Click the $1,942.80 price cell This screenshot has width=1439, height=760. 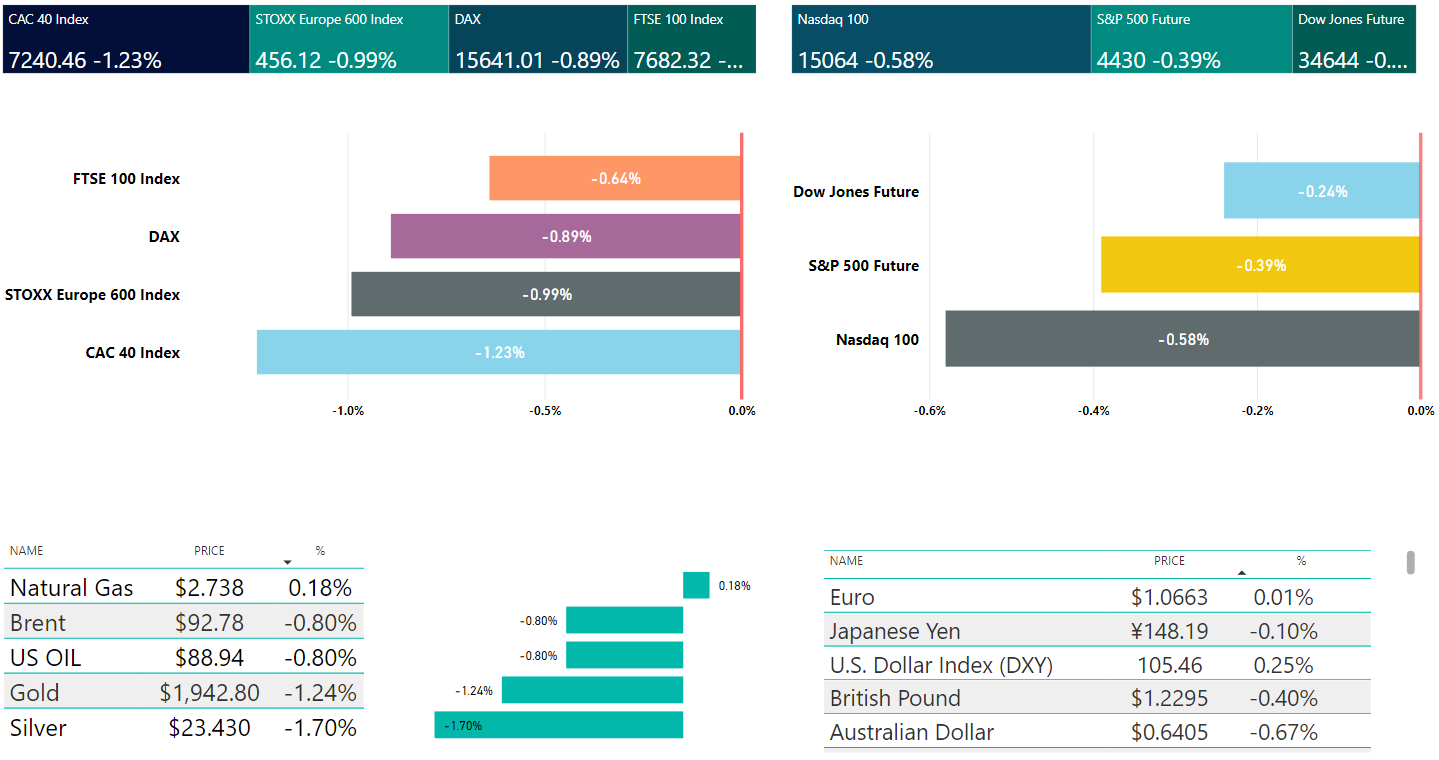(x=209, y=692)
